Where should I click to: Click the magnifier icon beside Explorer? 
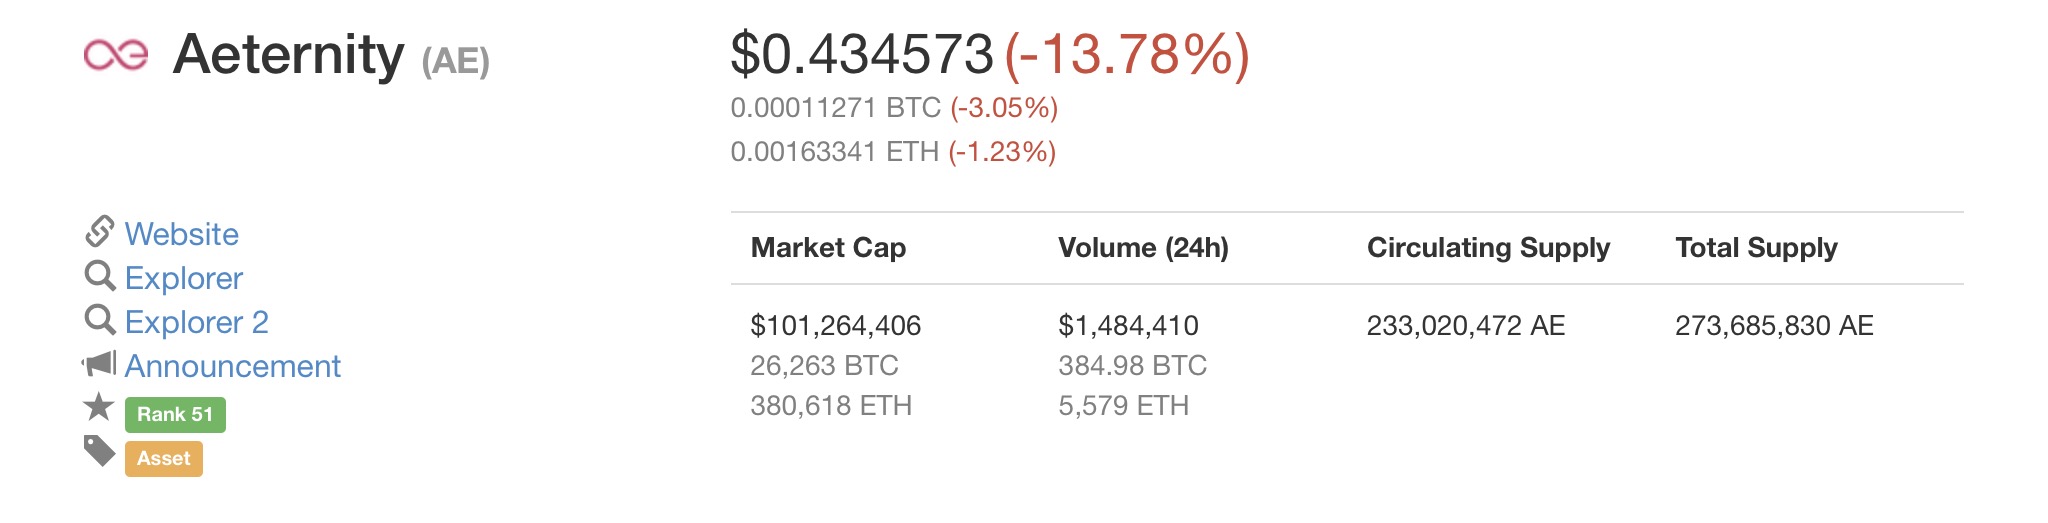click(99, 276)
